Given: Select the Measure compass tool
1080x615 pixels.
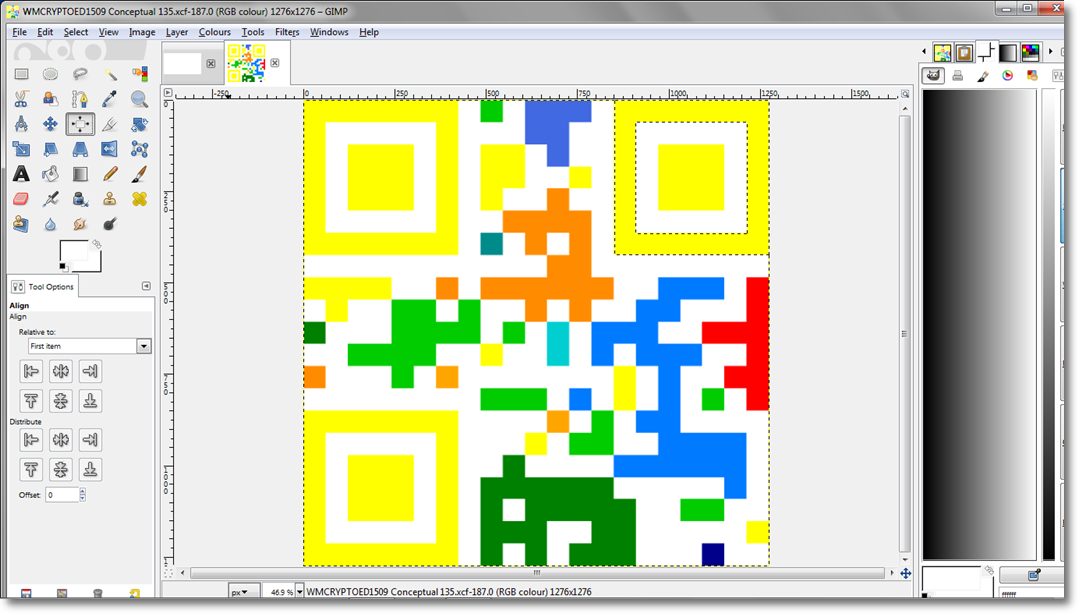Looking at the screenshot, I should point(21,124).
